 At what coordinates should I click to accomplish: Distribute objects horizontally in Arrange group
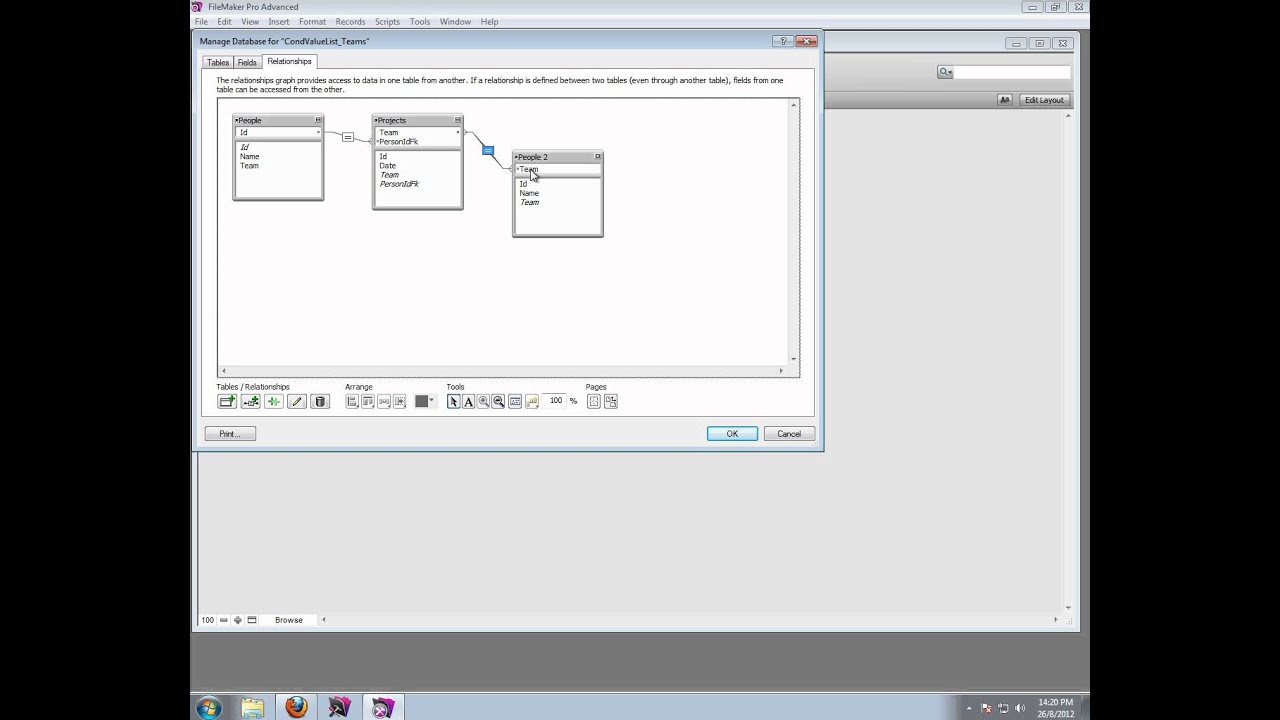pos(384,401)
